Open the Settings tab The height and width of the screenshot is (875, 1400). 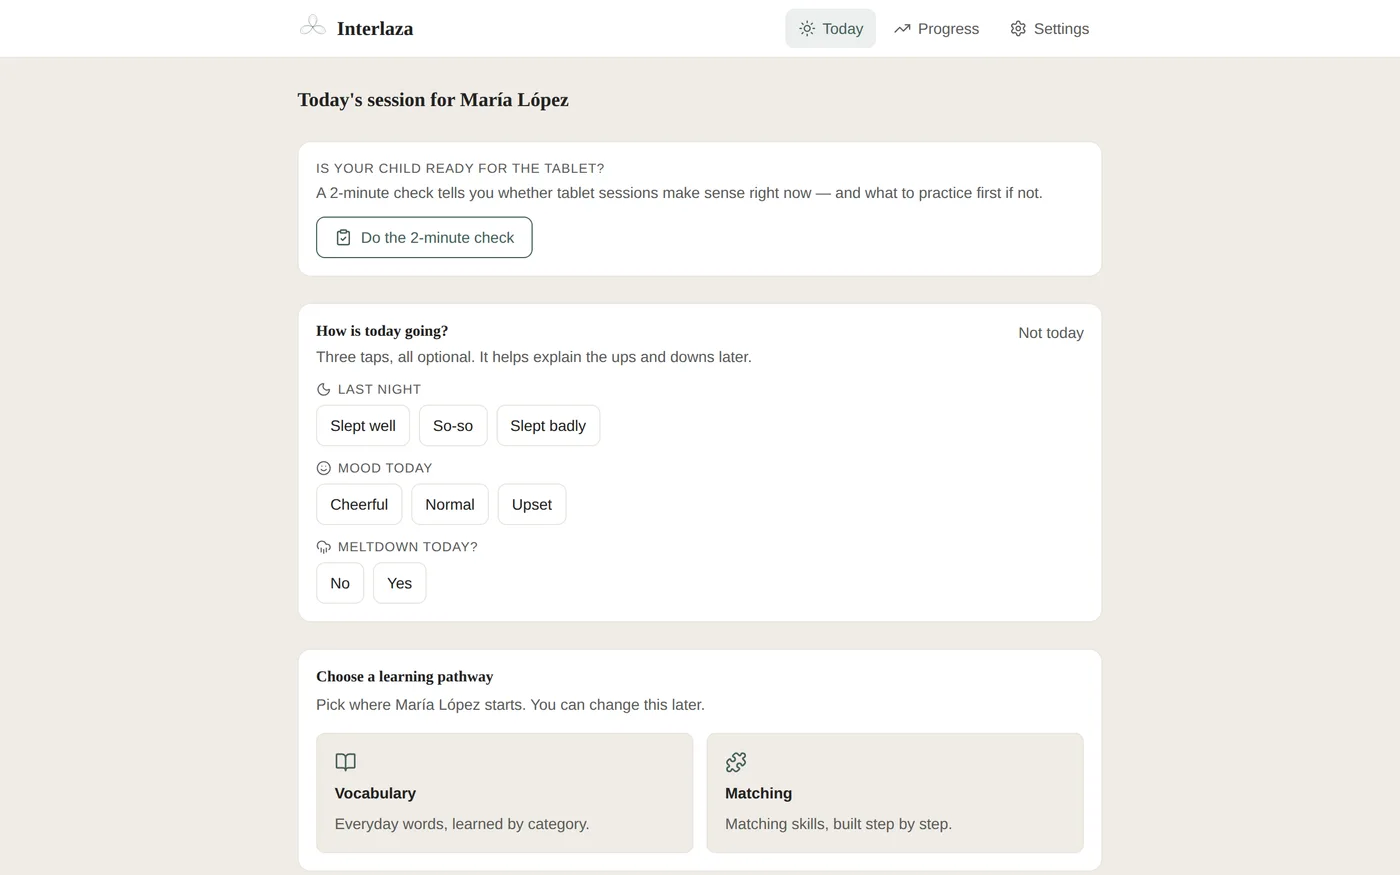point(1049,29)
